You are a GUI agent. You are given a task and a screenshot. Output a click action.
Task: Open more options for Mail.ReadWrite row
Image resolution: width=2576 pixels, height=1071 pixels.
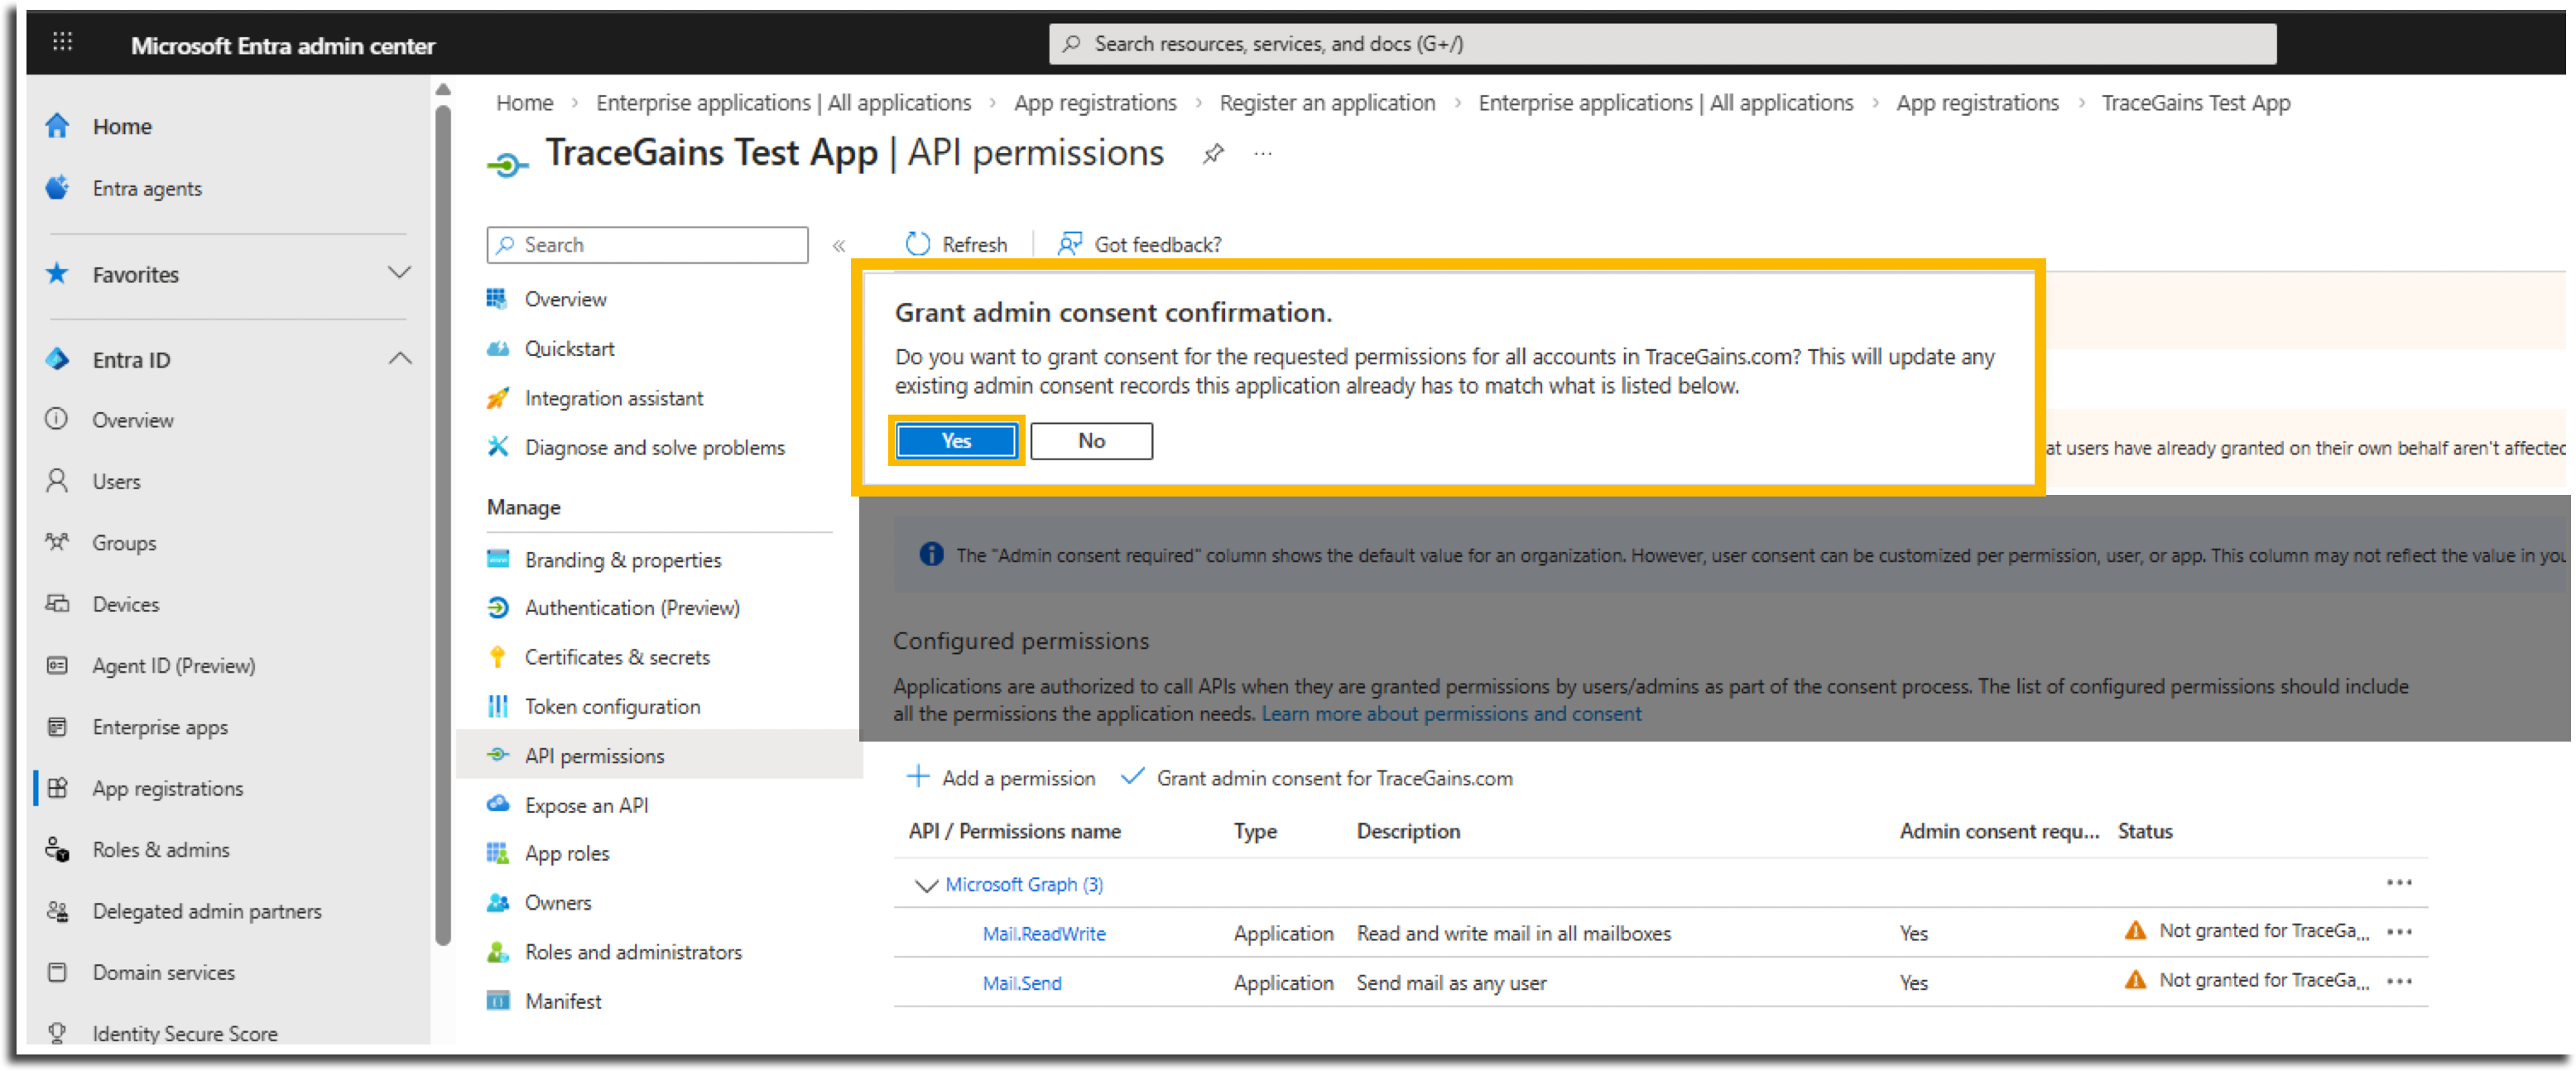[x=2399, y=932]
